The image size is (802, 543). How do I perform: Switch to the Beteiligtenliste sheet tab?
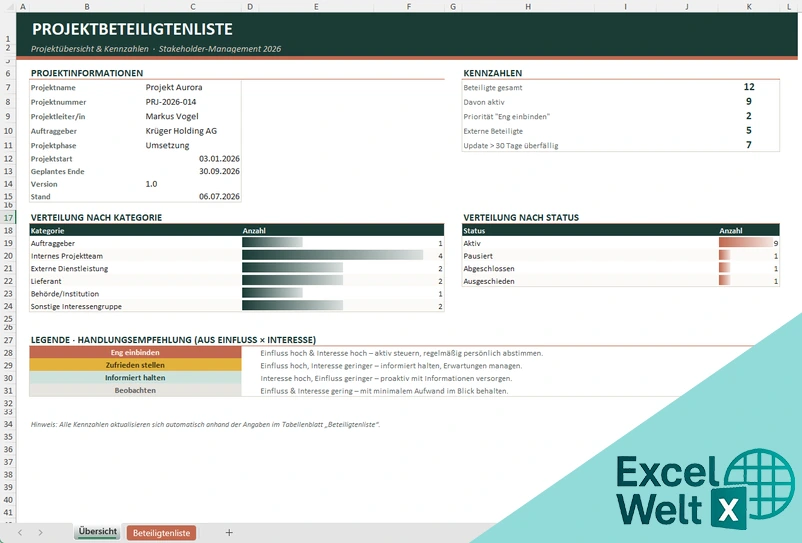point(161,533)
